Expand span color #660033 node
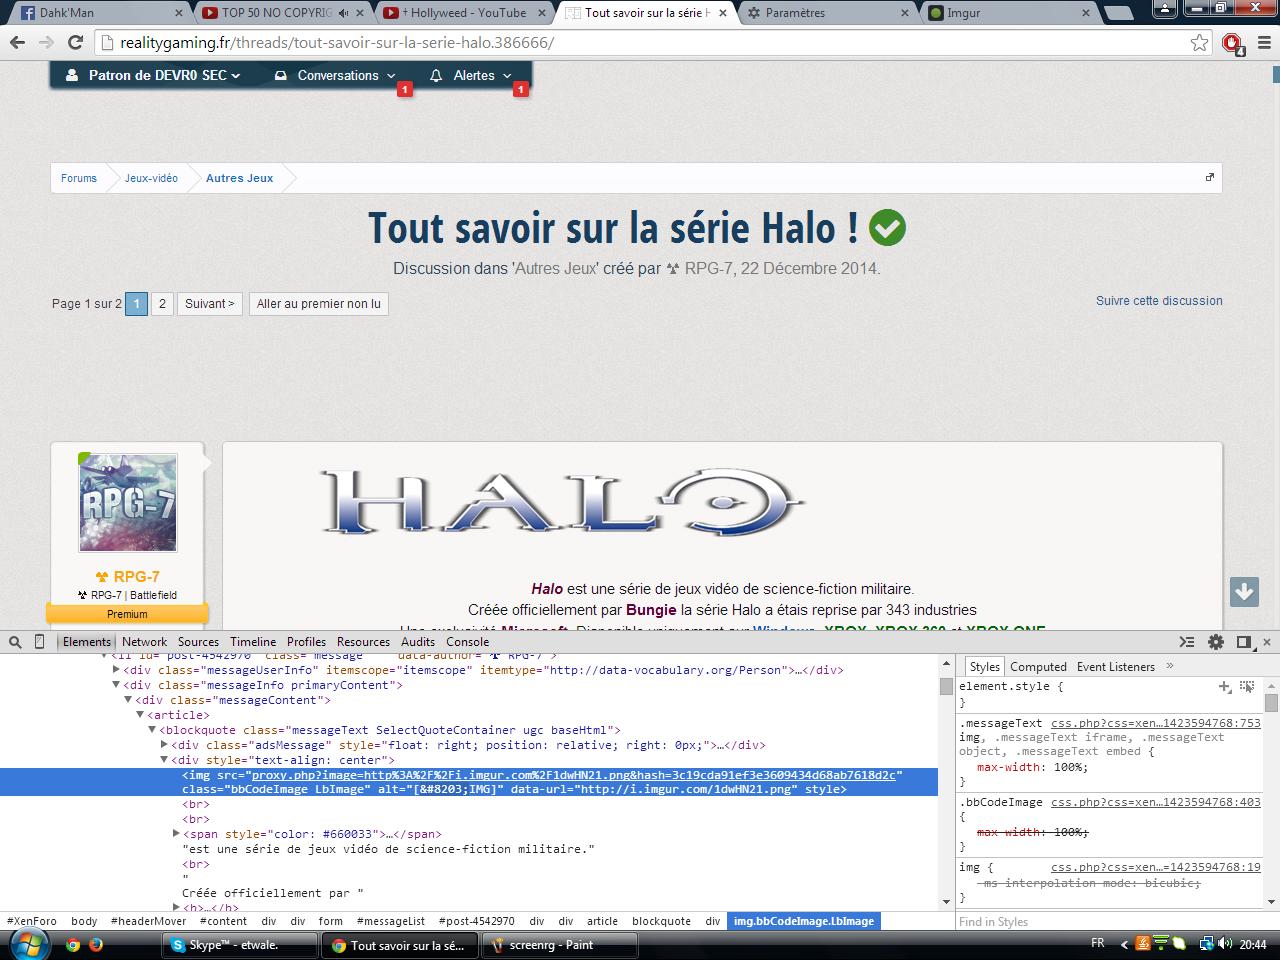Image resolution: width=1280 pixels, height=960 pixels. point(177,834)
